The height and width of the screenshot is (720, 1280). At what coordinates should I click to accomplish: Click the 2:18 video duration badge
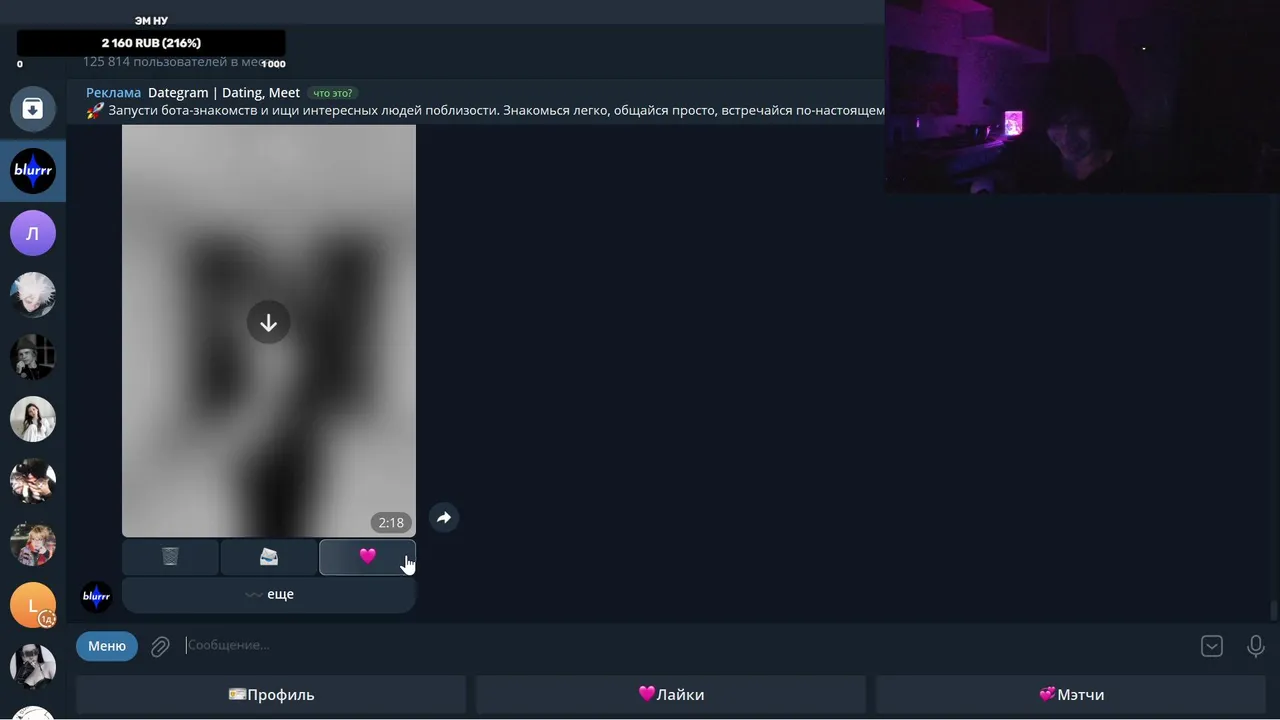[391, 522]
